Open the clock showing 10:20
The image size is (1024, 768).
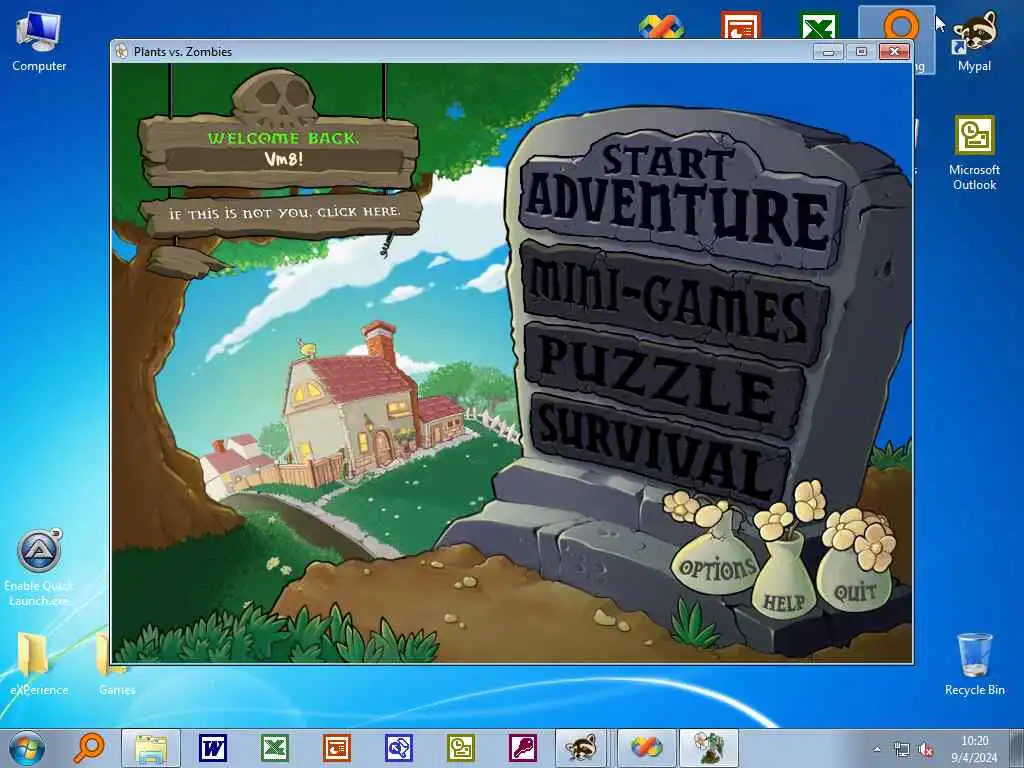[974, 749]
